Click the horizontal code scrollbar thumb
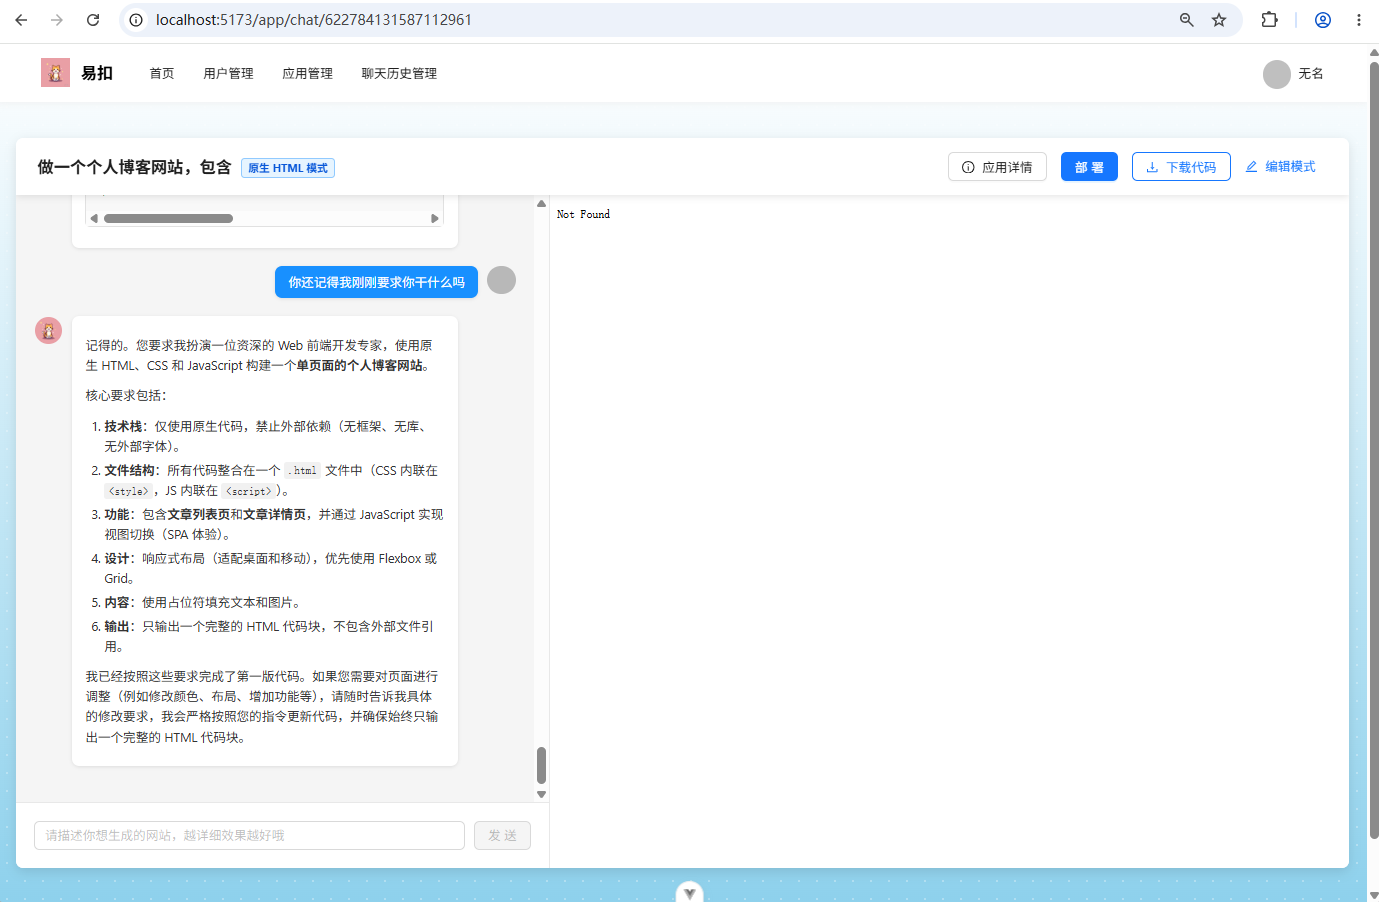This screenshot has width=1379, height=902. 168,218
